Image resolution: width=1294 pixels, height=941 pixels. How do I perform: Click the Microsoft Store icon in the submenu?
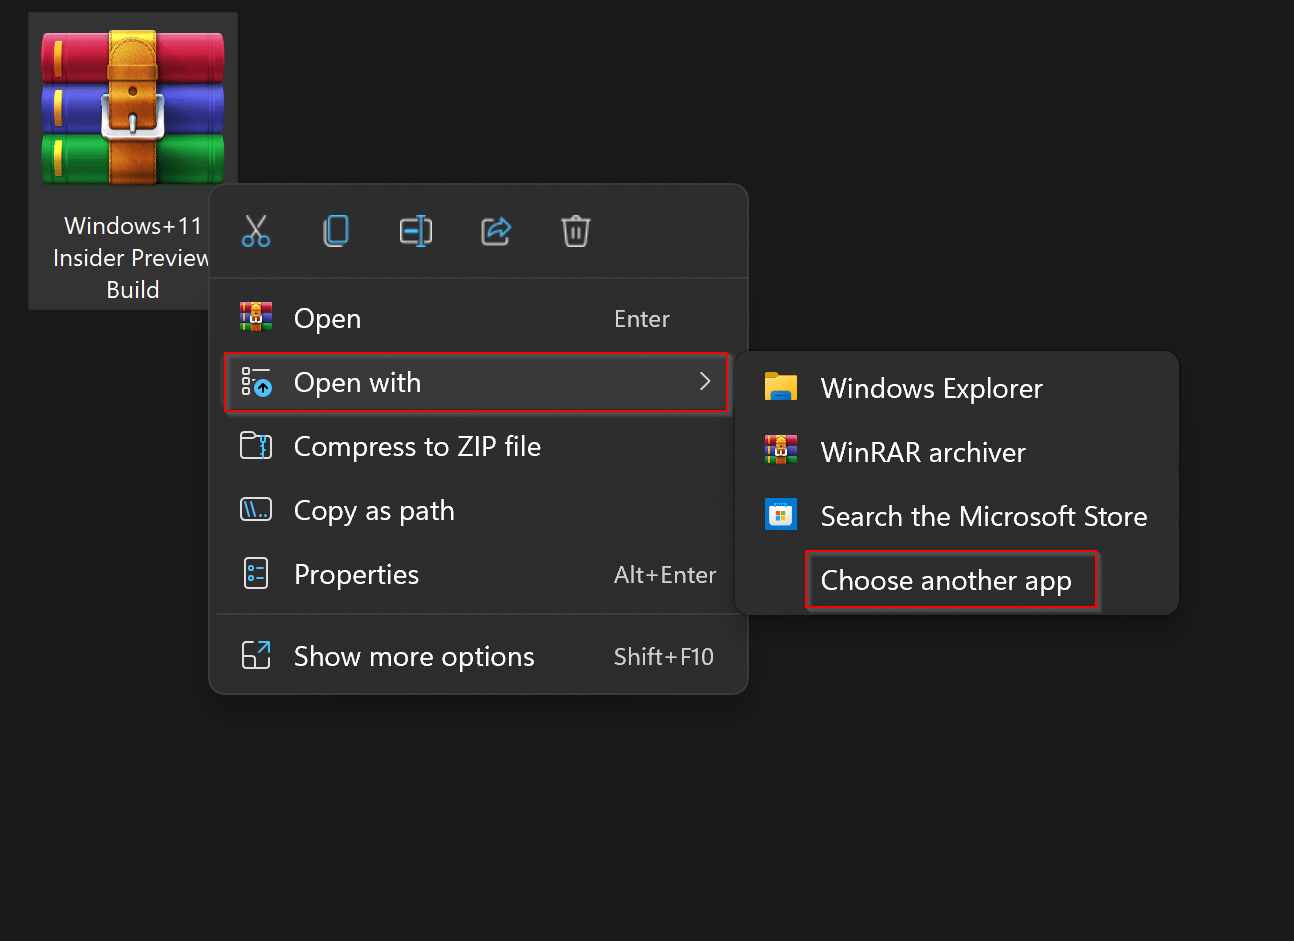coord(781,515)
